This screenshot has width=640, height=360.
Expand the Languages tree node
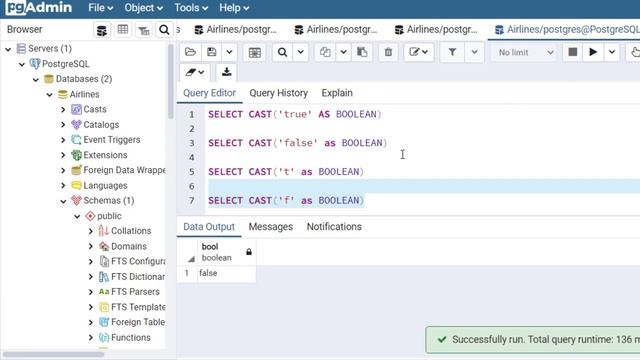click(63, 186)
